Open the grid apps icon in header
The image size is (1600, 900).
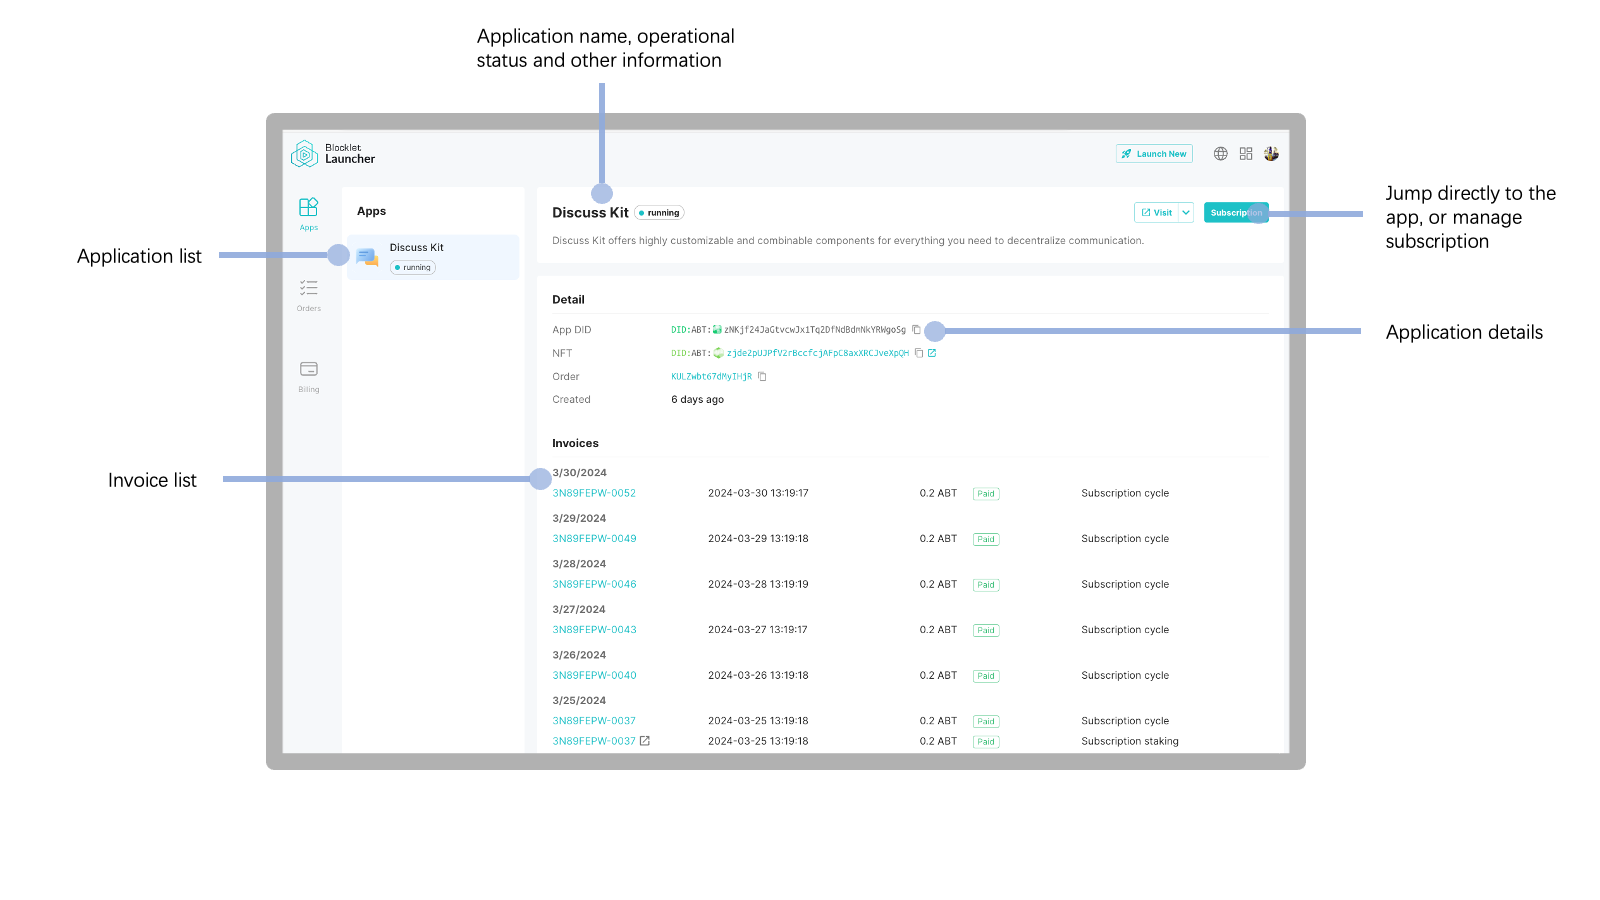pyautogui.click(x=1246, y=154)
